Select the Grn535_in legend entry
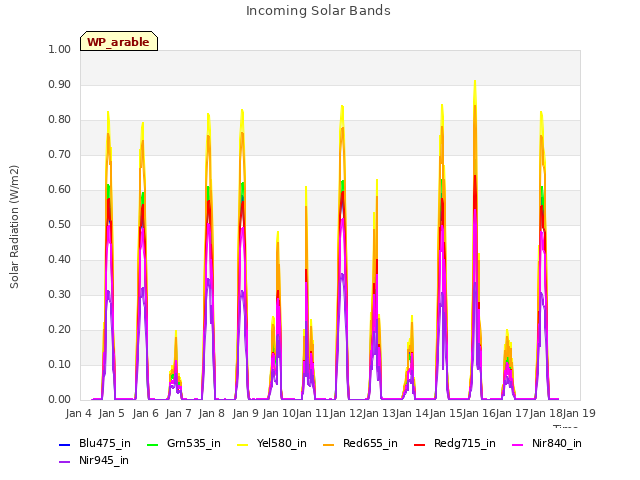The image size is (640, 480). (184, 443)
